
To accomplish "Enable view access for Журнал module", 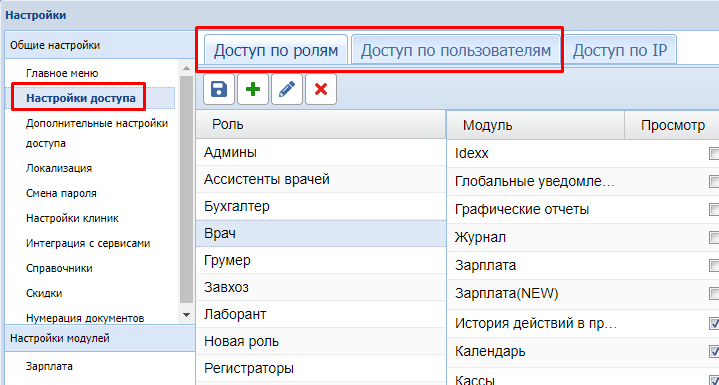I will [714, 237].
